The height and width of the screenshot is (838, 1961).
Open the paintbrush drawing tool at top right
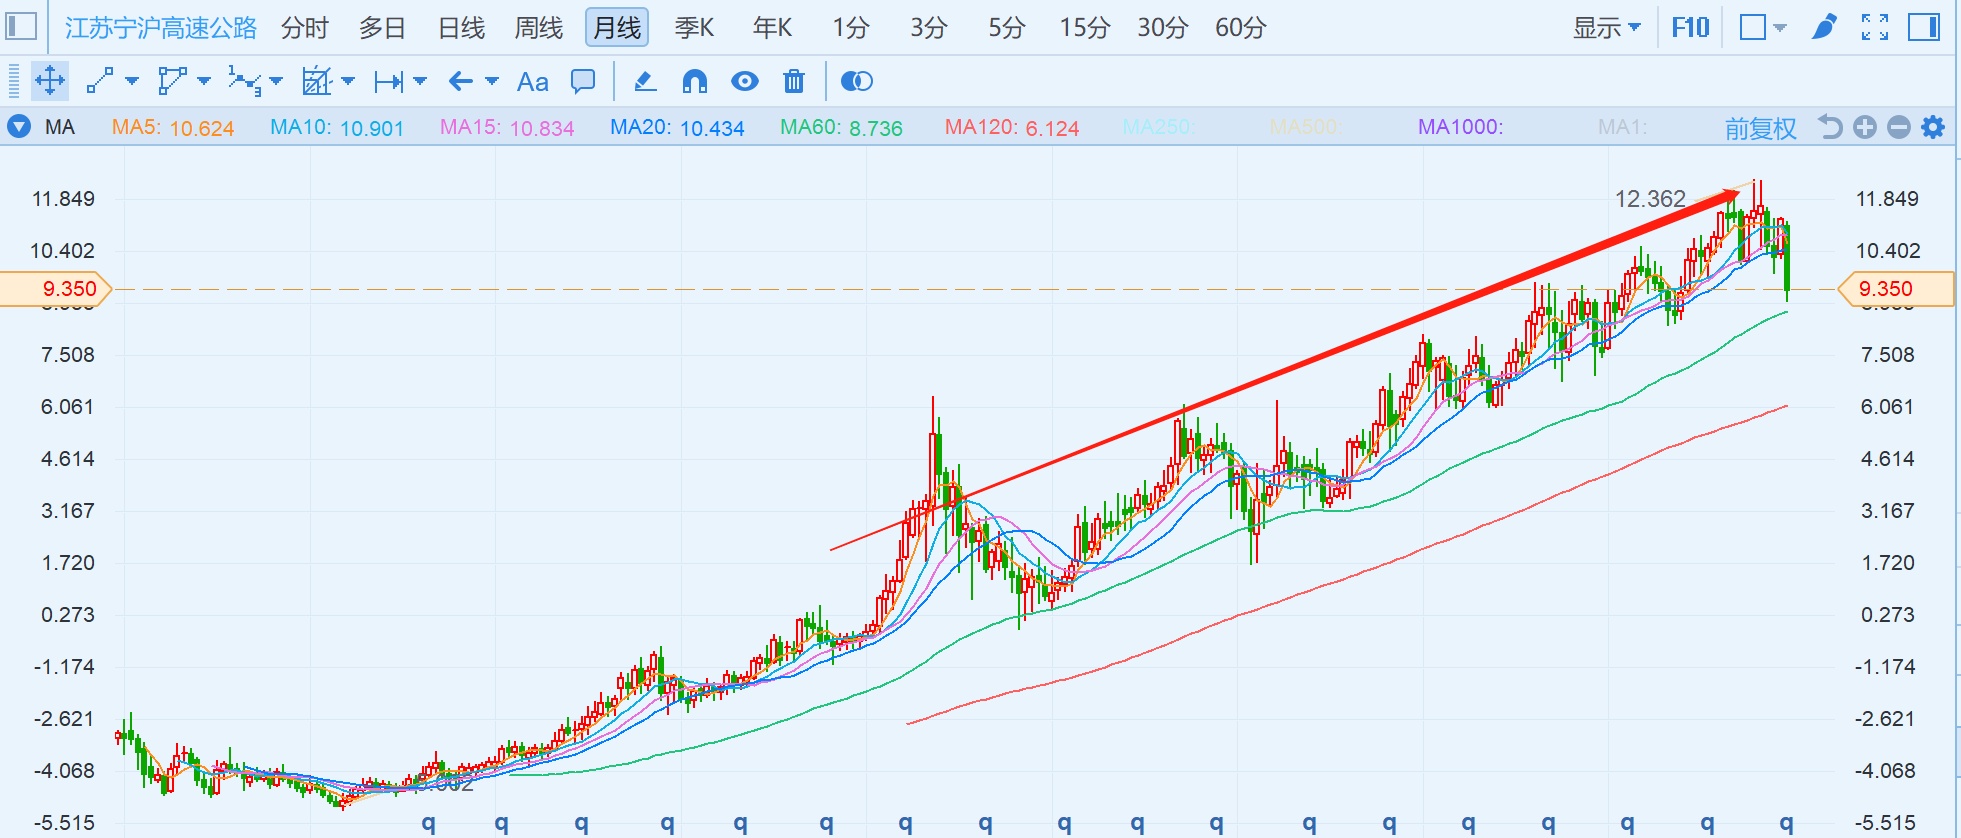tap(1824, 27)
